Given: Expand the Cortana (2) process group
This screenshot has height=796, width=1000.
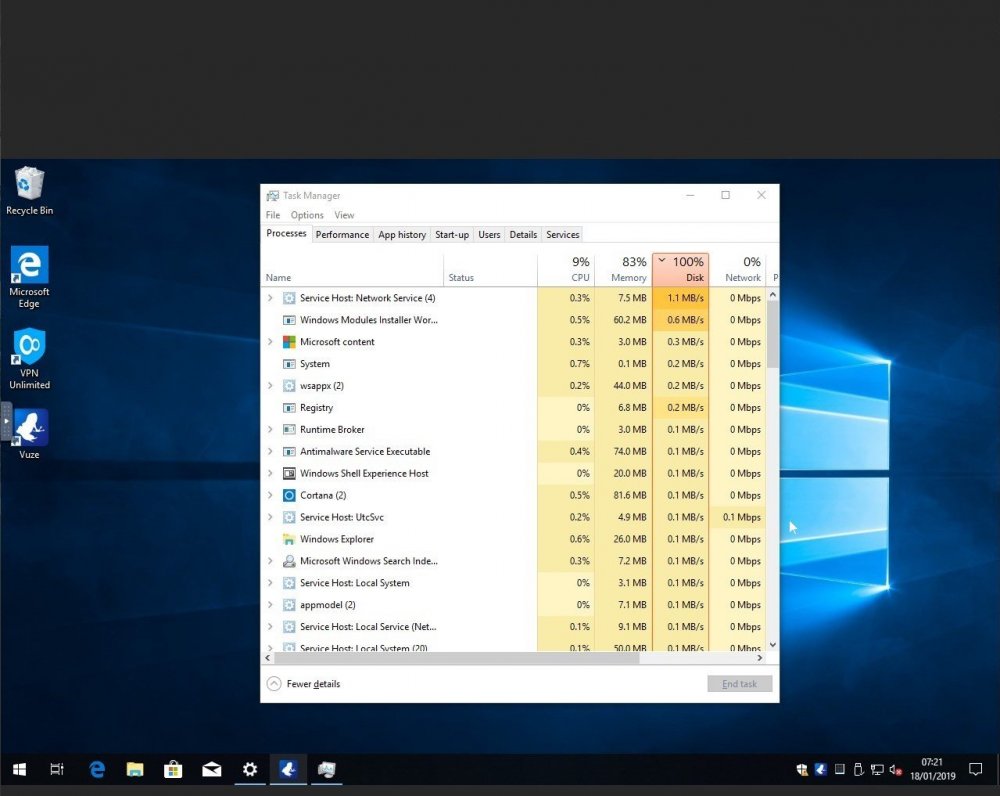Looking at the screenshot, I should (270, 496).
